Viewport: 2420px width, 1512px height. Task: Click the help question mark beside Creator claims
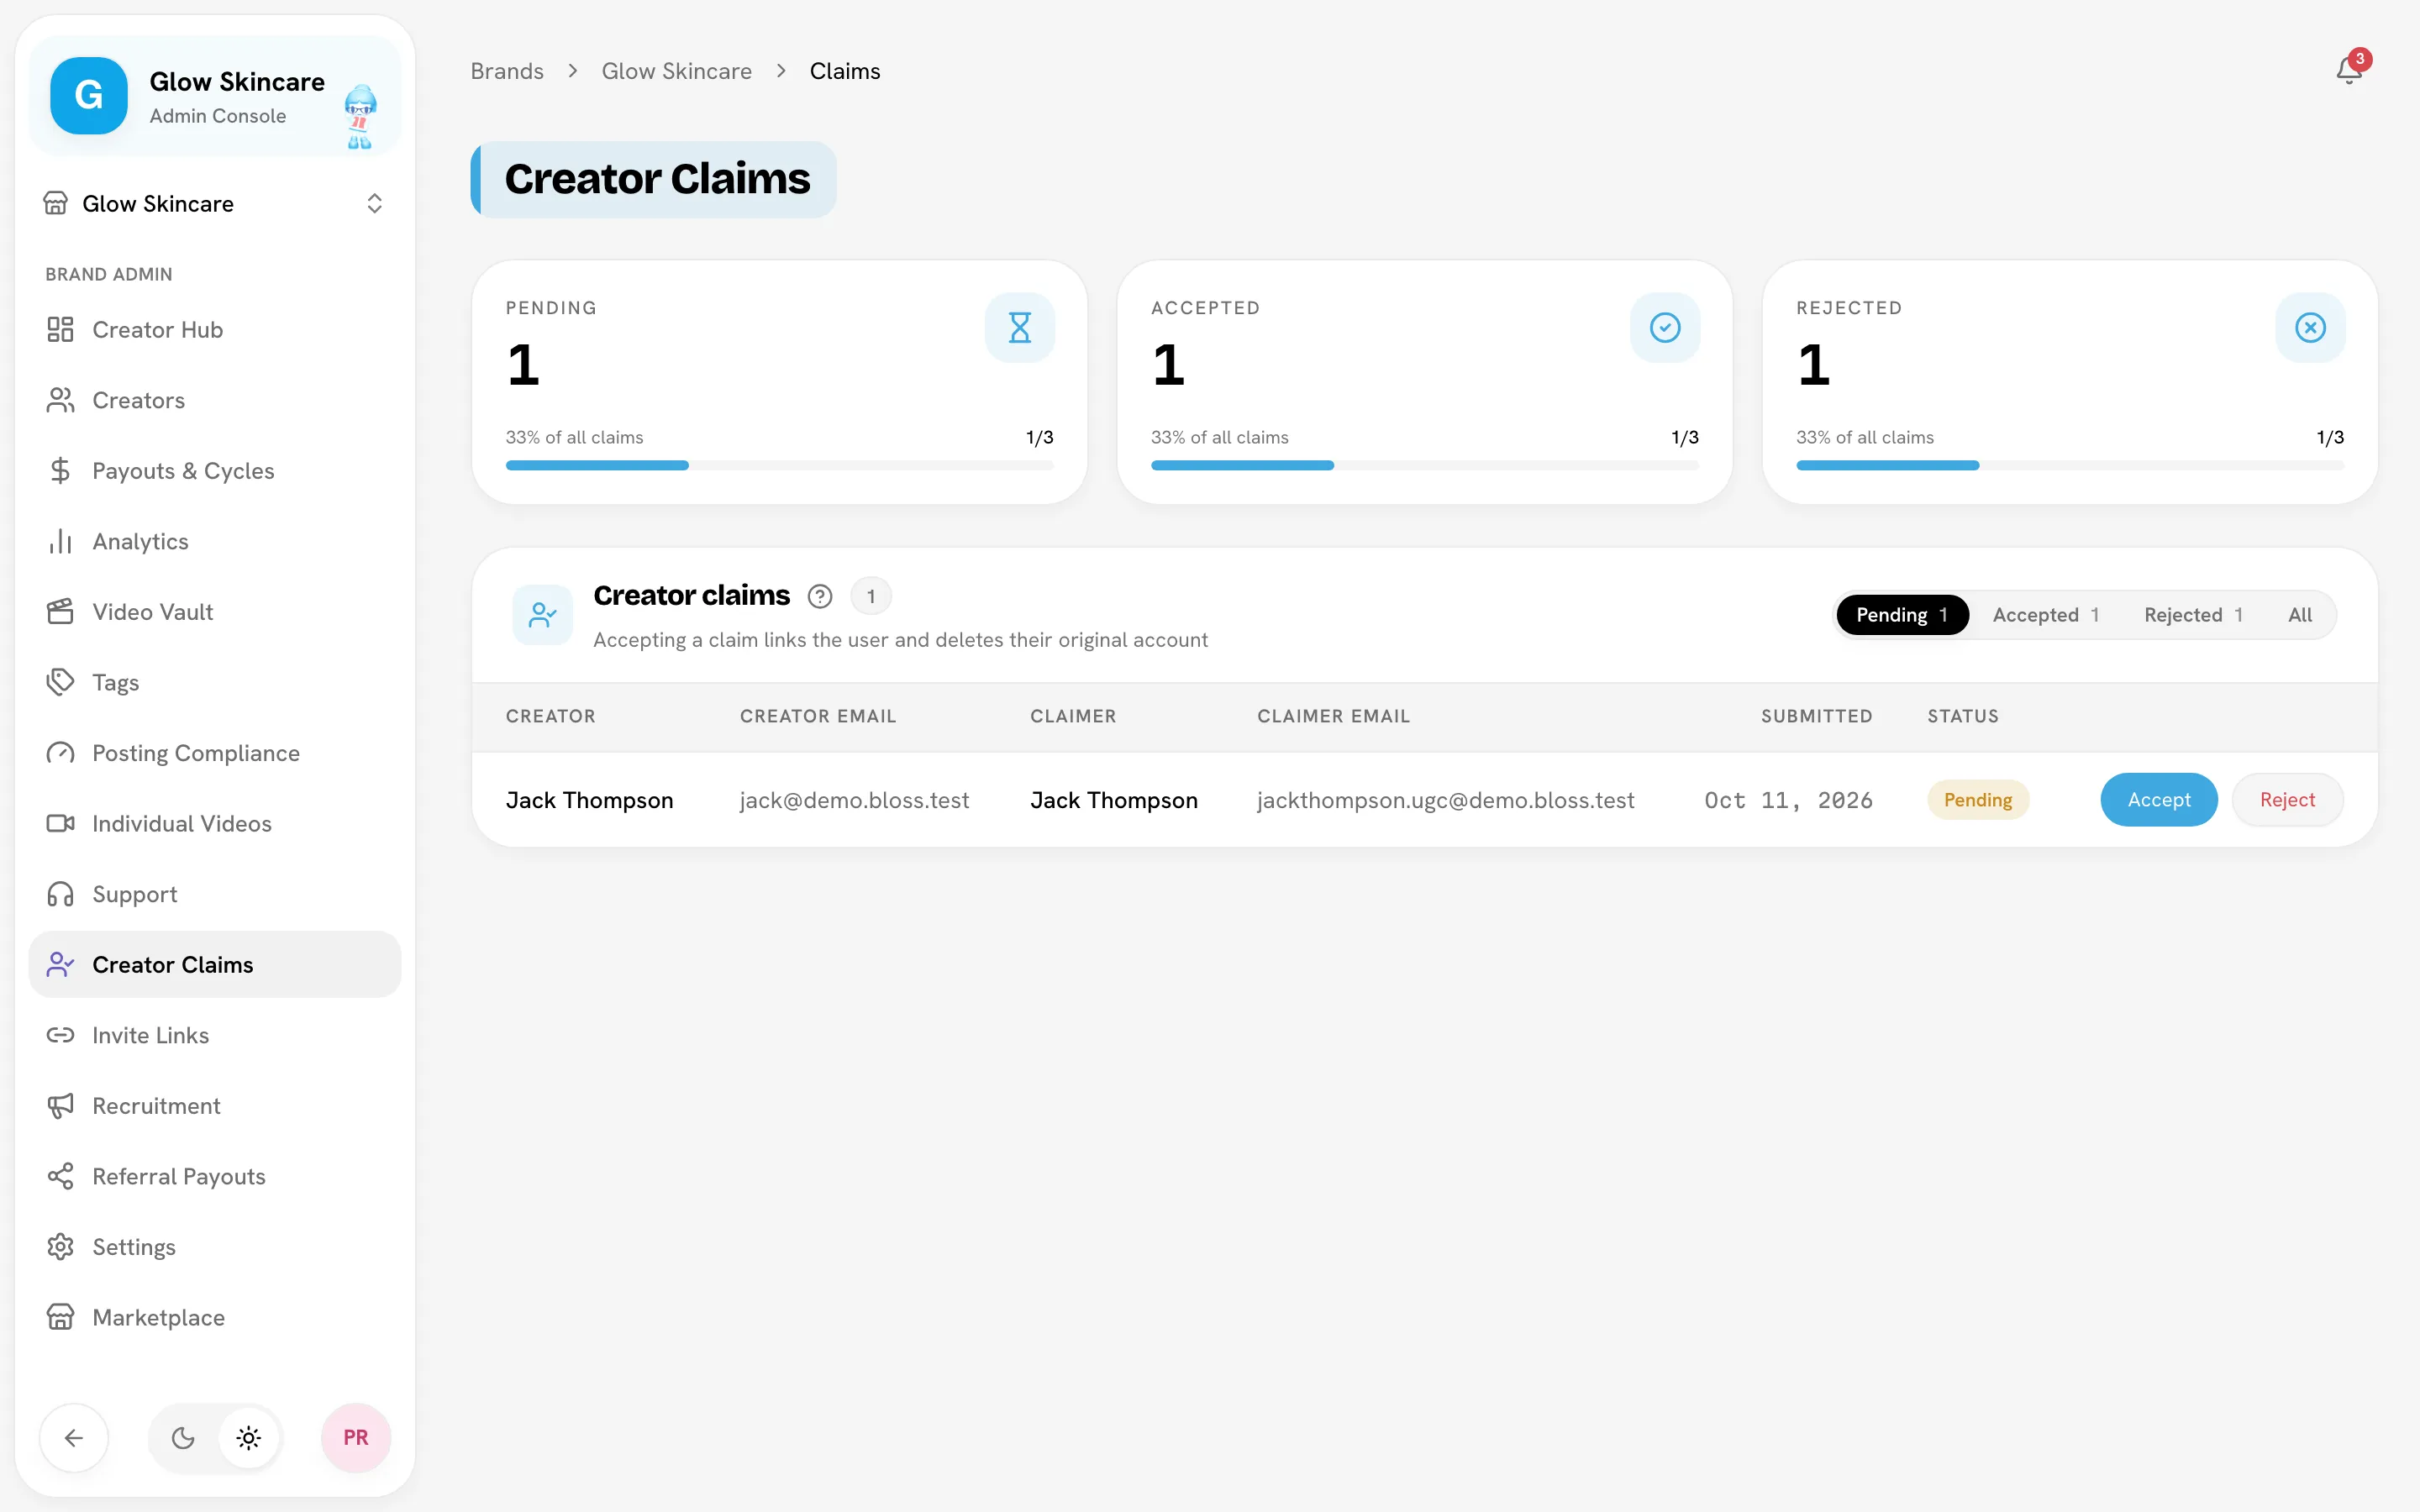pos(820,596)
